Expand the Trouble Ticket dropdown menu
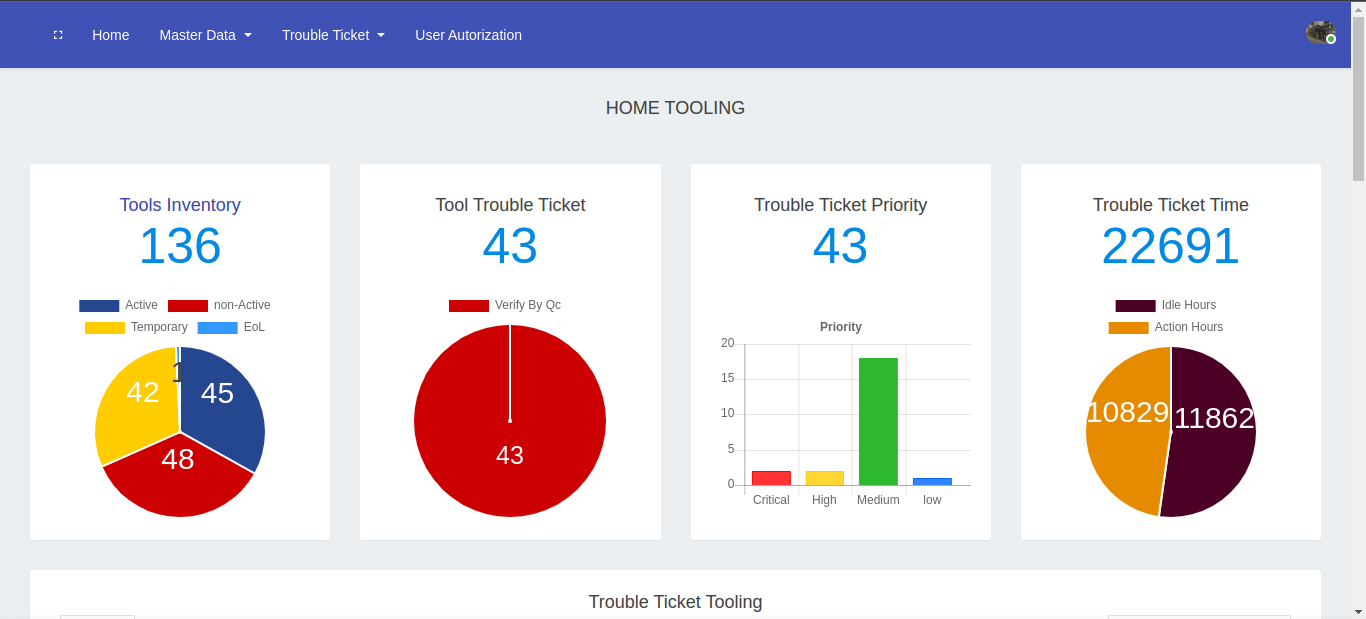 point(333,35)
